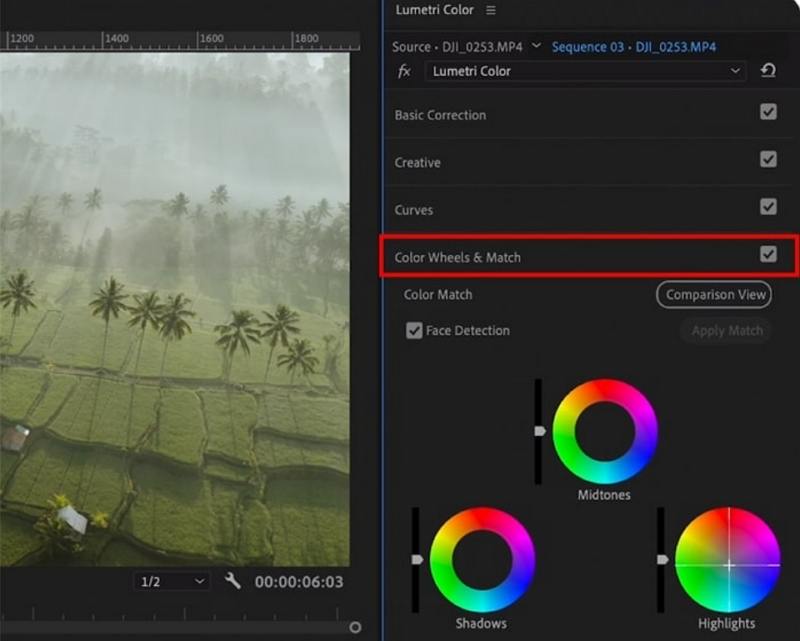Collapse the Color Wheels & Match section
The width and height of the screenshot is (800, 641).
click(458, 257)
